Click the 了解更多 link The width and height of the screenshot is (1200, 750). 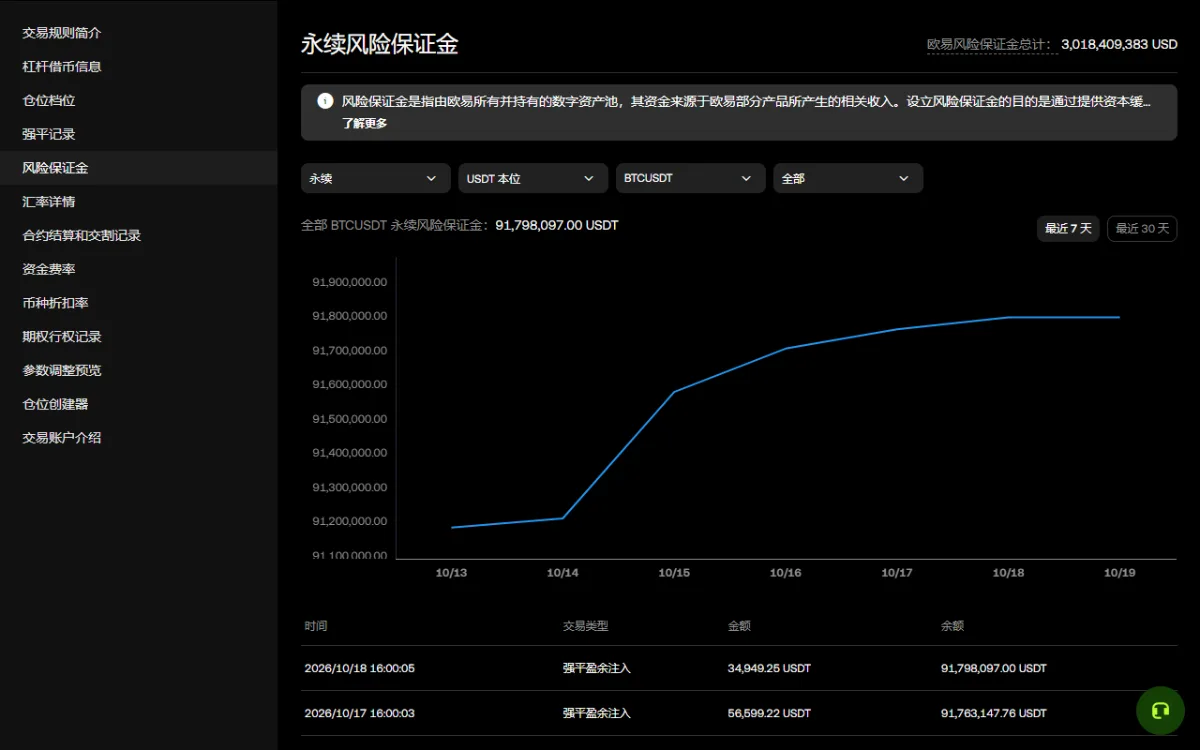pos(365,124)
